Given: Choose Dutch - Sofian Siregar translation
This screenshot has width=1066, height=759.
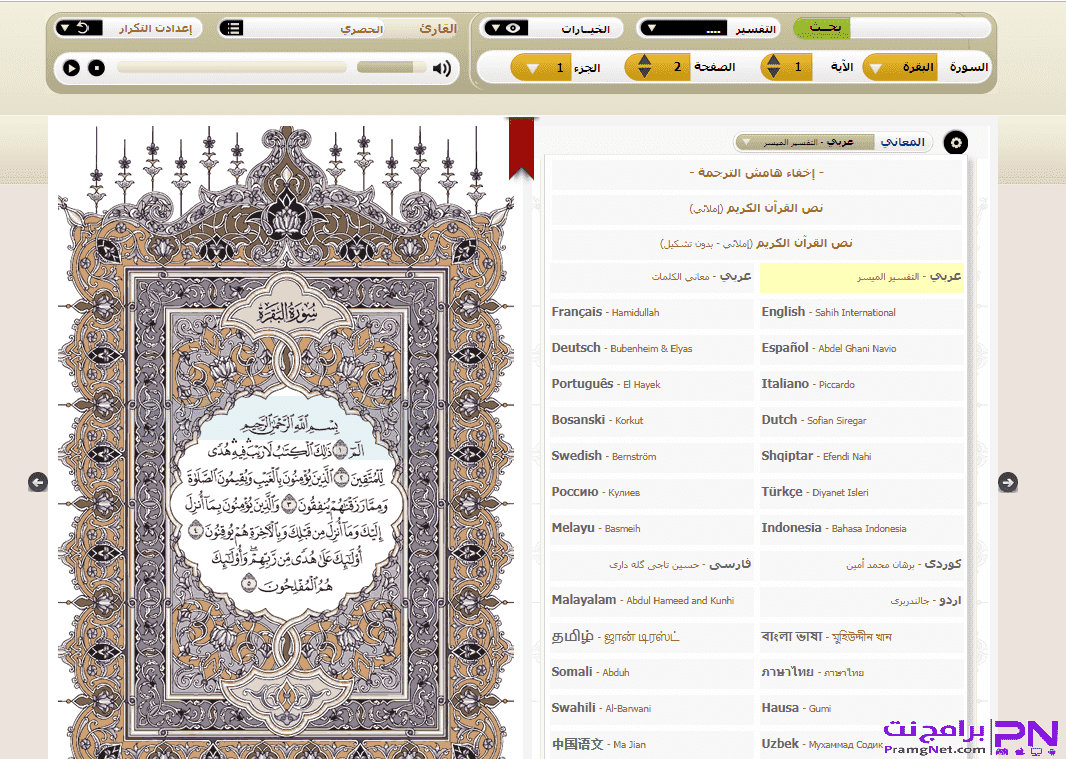Looking at the screenshot, I should (x=861, y=421).
